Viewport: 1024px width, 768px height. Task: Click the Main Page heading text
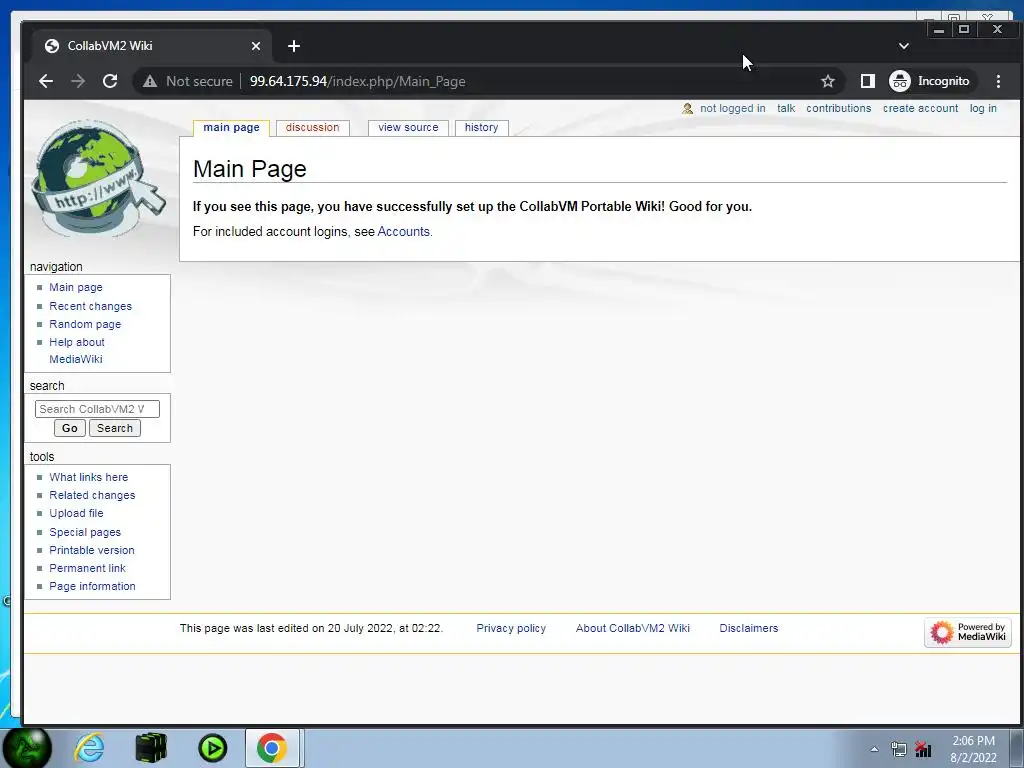[x=249, y=169]
